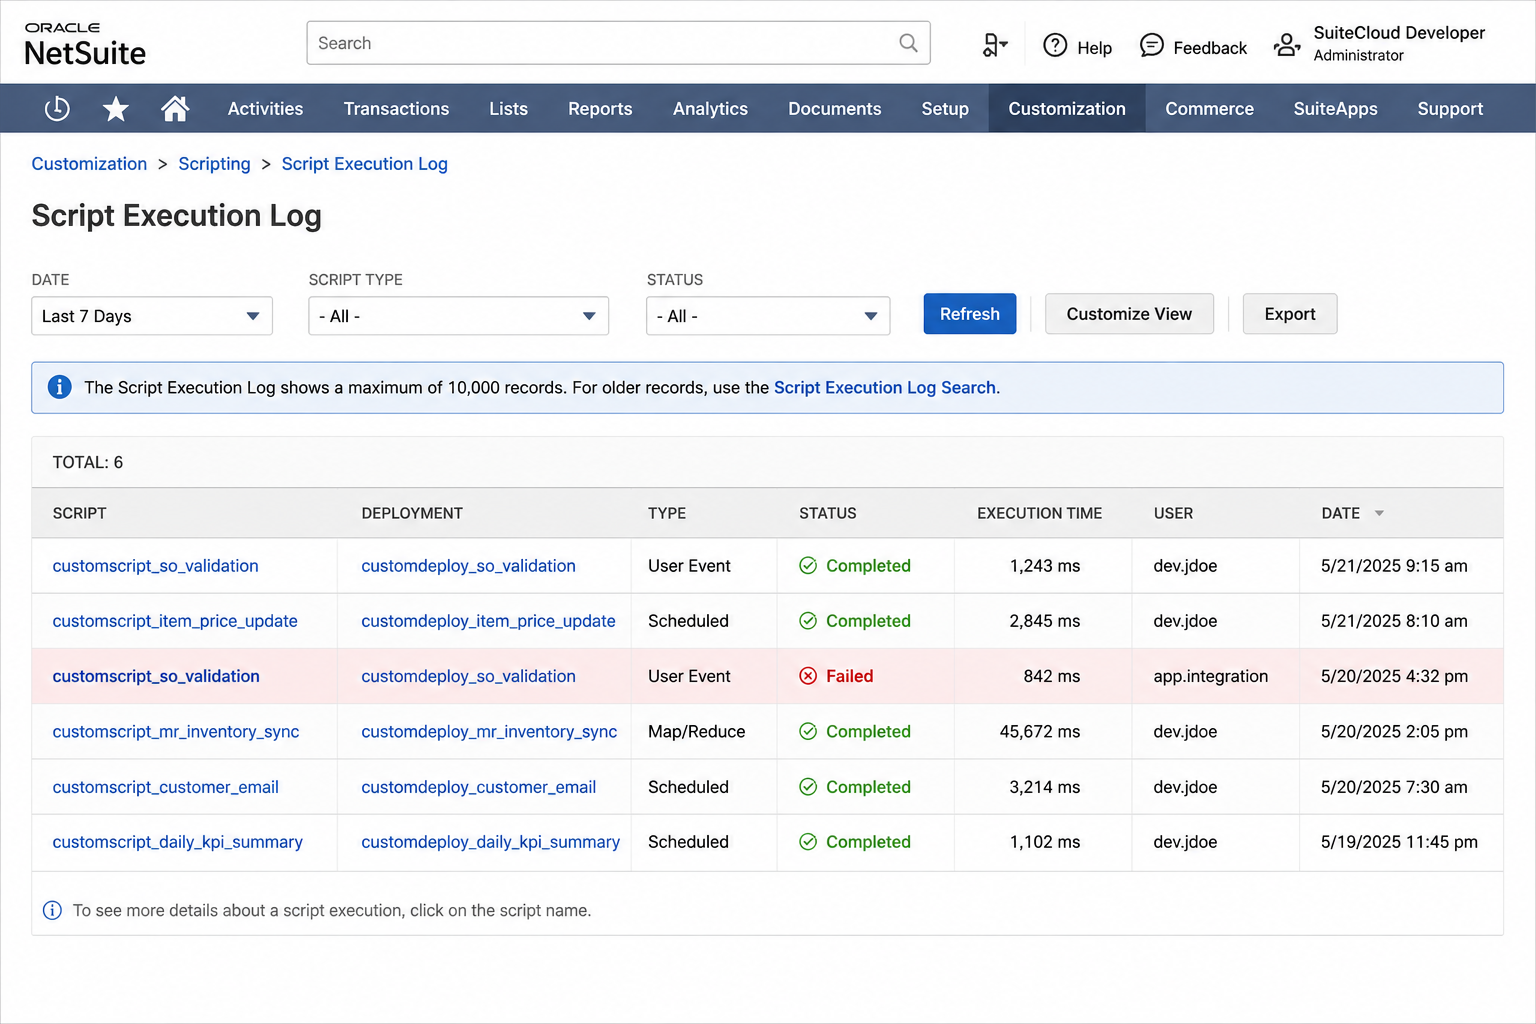Click the search magnifier icon
This screenshot has height=1024, width=1536.
click(x=908, y=43)
